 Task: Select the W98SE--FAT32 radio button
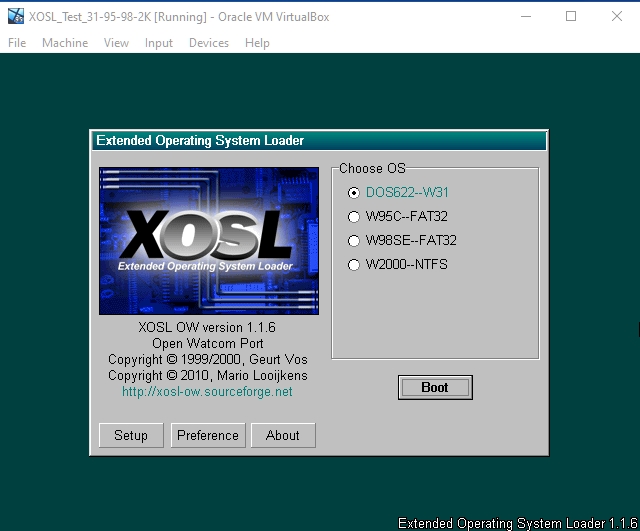click(x=353, y=240)
